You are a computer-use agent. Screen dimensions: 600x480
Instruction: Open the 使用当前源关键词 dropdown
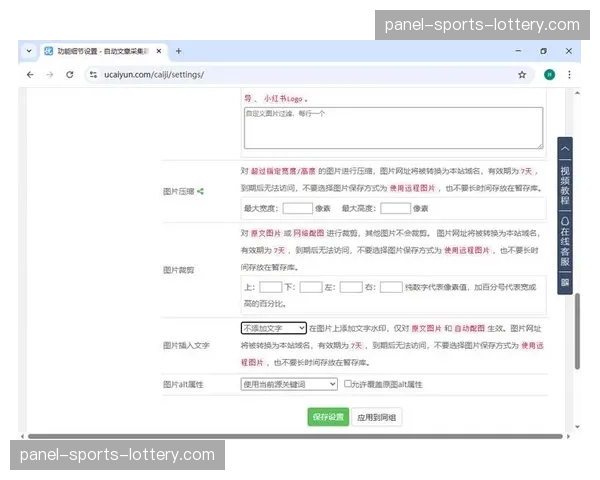(289, 384)
